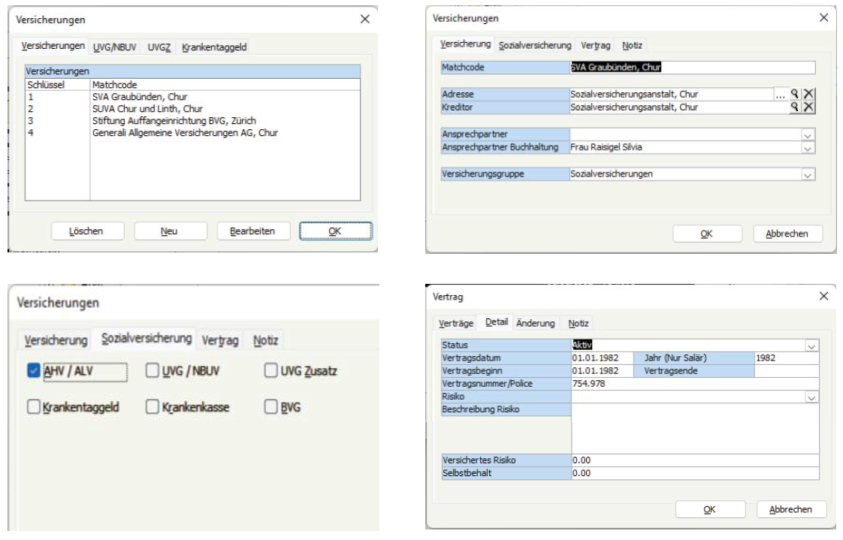The width and height of the screenshot is (843, 540).
Task: Click the Schlüssel column header
Action: click(58, 84)
